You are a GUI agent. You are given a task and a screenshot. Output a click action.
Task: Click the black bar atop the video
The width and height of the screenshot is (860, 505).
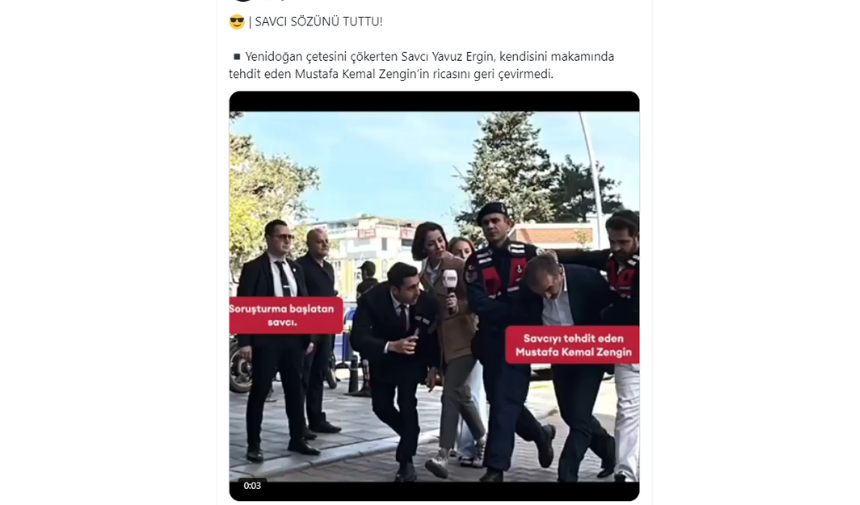tap(434, 102)
